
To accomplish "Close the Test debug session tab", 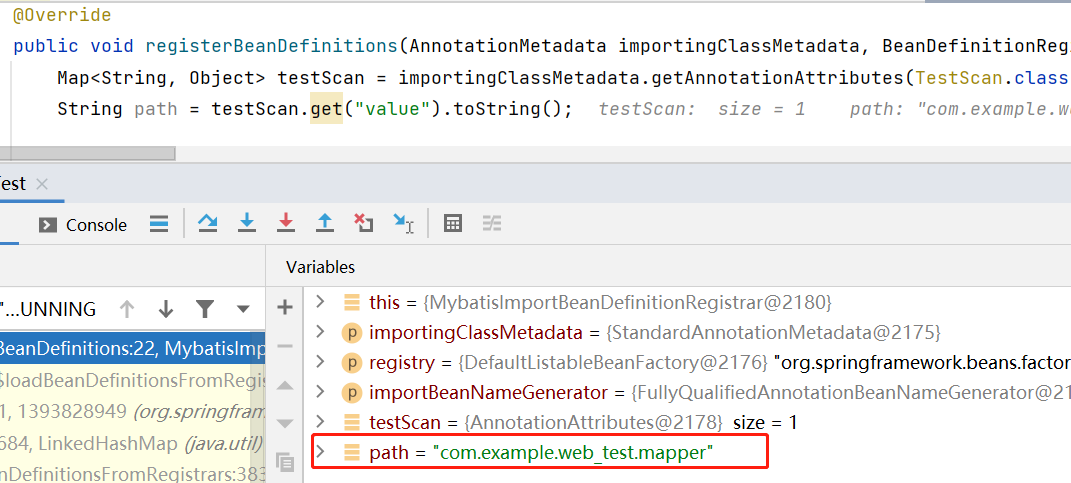I will [x=42, y=184].
